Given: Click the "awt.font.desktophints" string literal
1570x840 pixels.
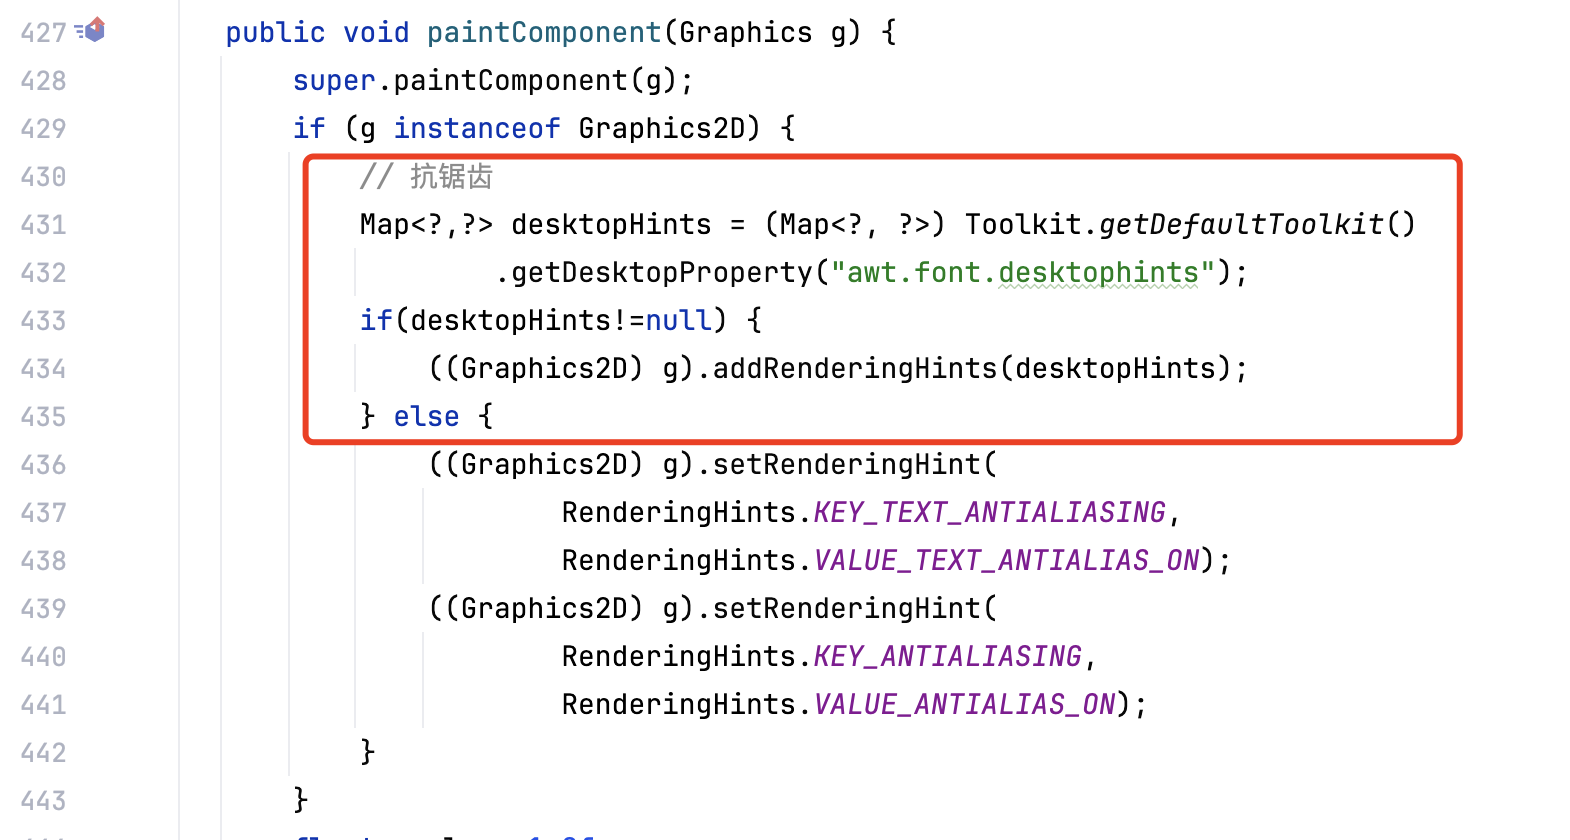Looking at the screenshot, I should tap(1023, 273).
